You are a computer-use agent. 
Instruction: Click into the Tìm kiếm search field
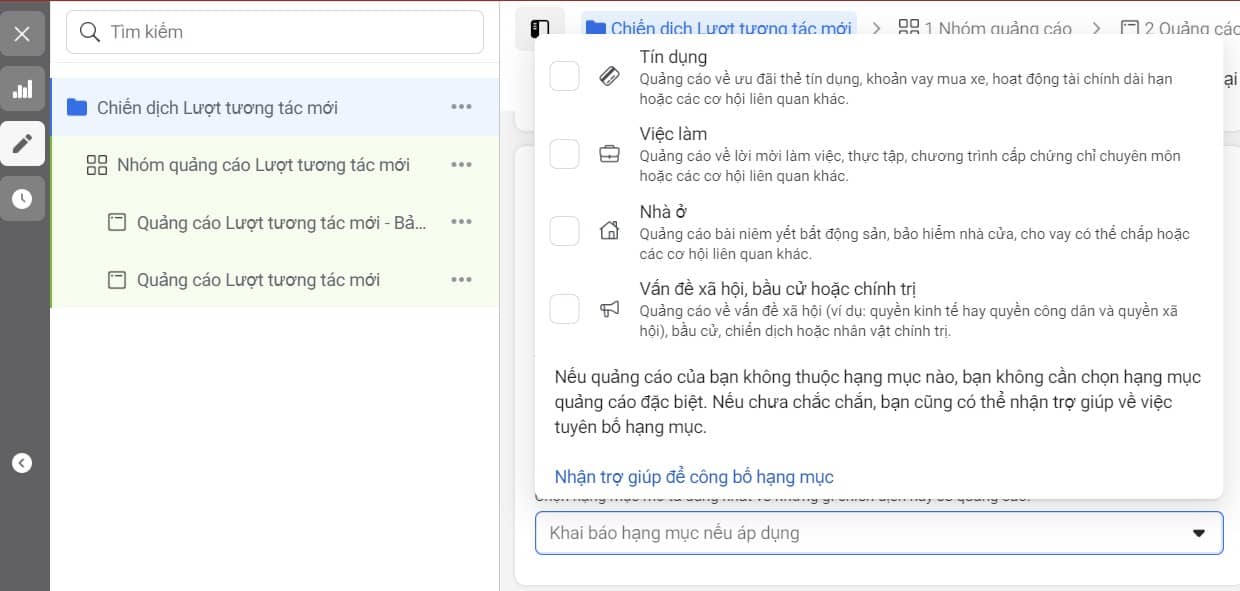coord(275,32)
